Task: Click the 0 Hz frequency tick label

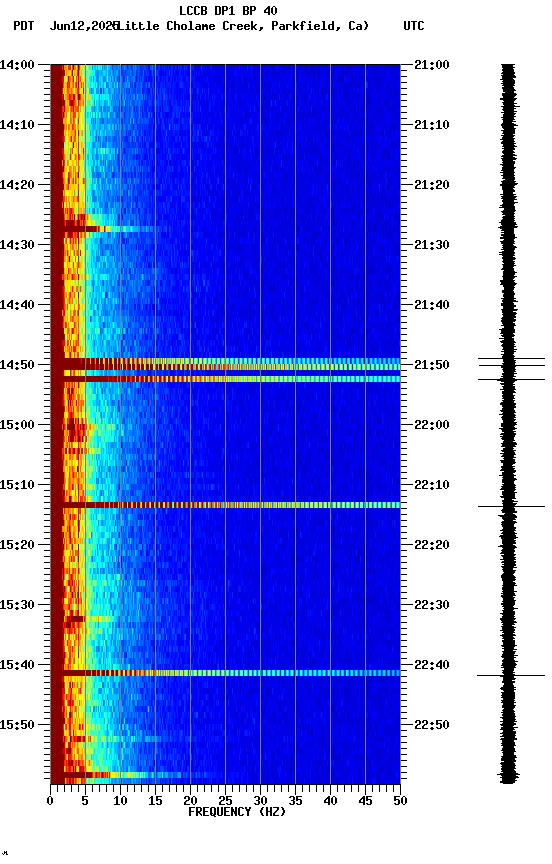Action: point(50,801)
